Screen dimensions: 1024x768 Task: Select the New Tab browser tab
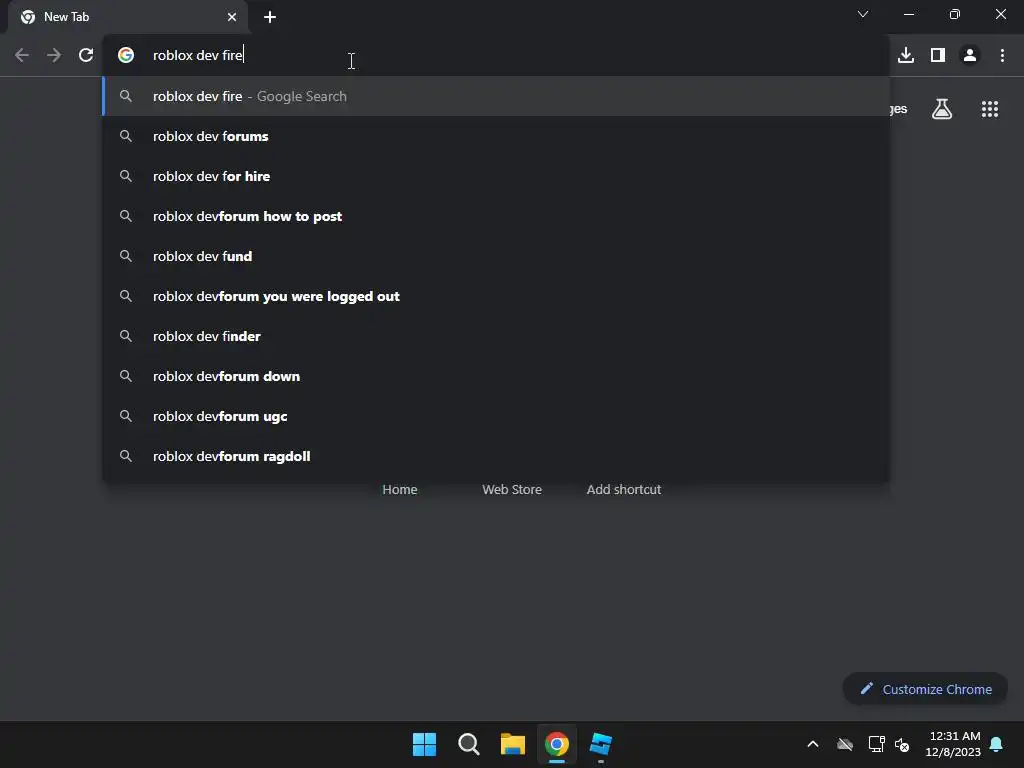[128, 18]
